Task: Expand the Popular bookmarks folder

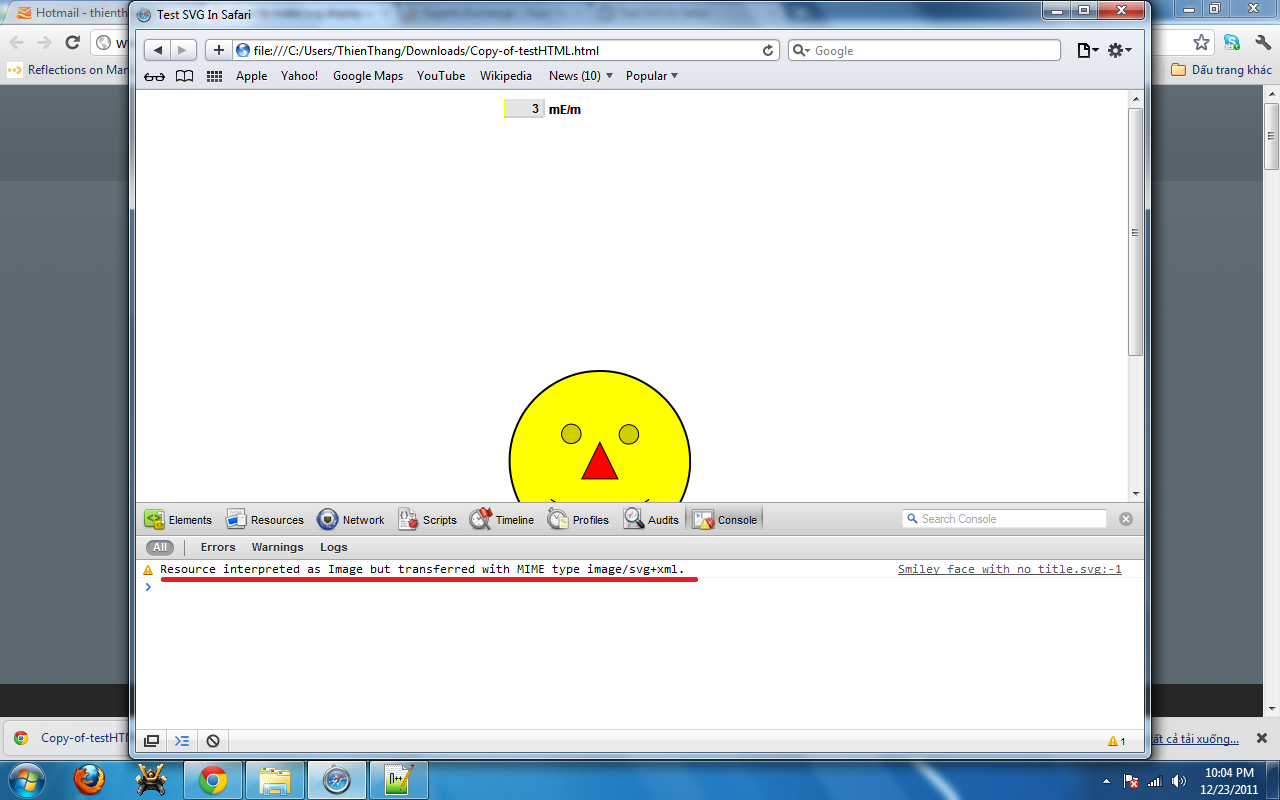Action: click(x=652, y=76)
